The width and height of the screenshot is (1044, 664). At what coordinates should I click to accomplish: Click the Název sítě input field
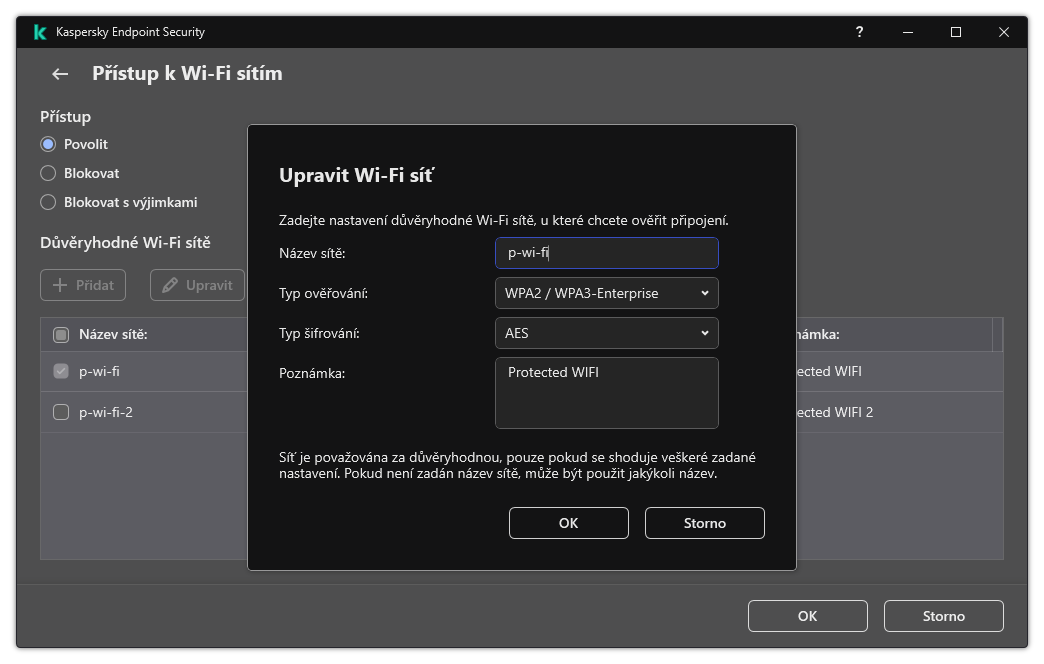click(x=607, y=253)
